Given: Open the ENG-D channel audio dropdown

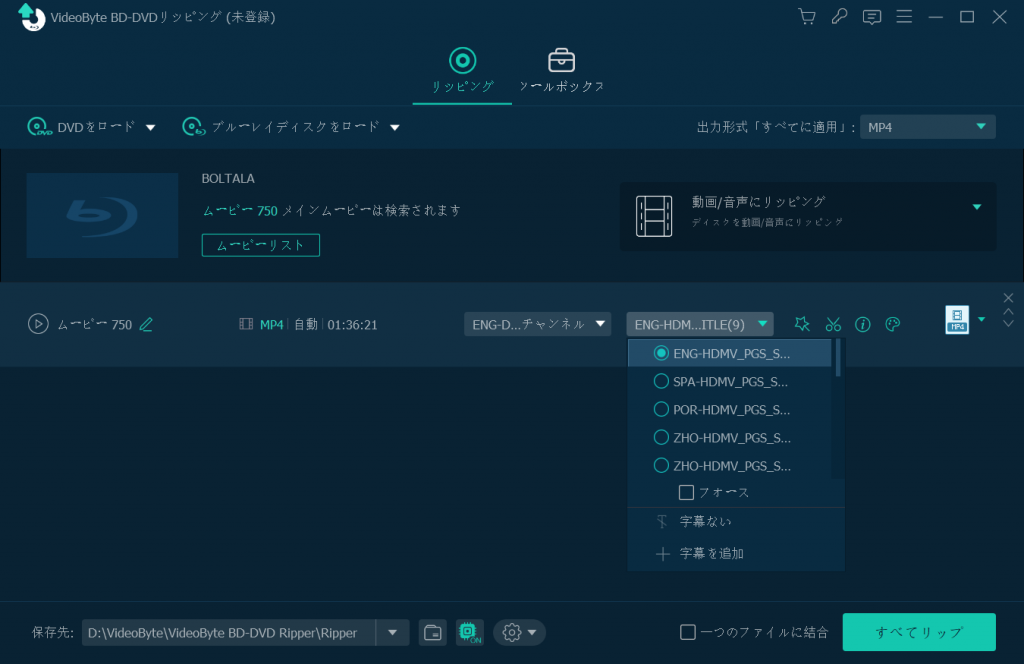Looking at the screenshot, I should 537,324.
